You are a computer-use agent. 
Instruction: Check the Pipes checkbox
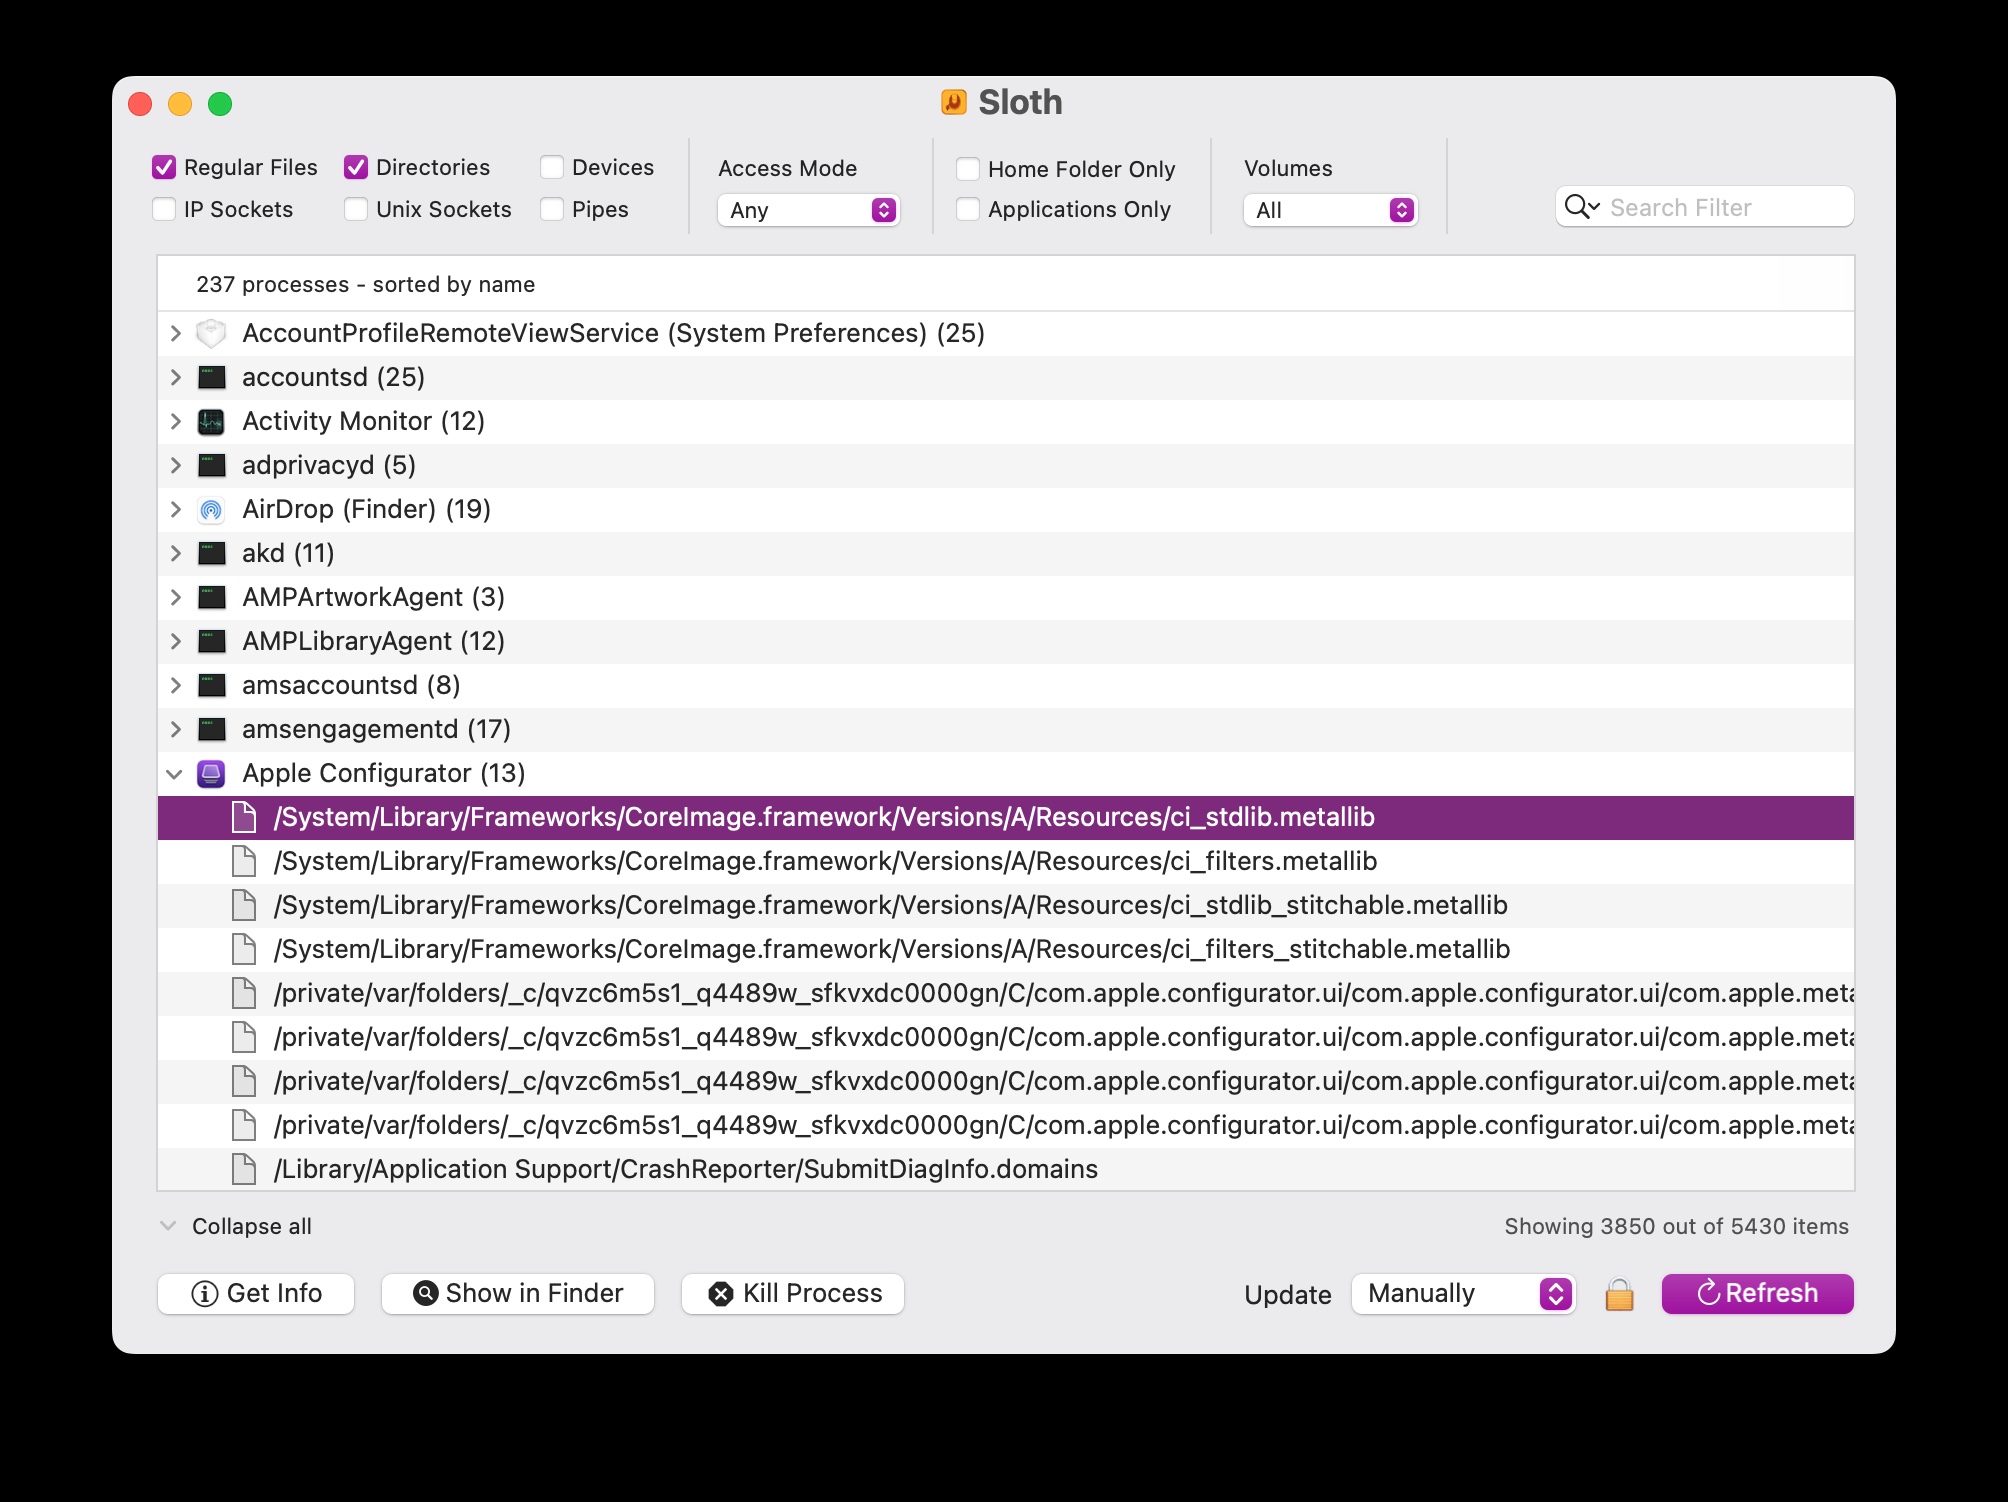(x=552, y=209)
